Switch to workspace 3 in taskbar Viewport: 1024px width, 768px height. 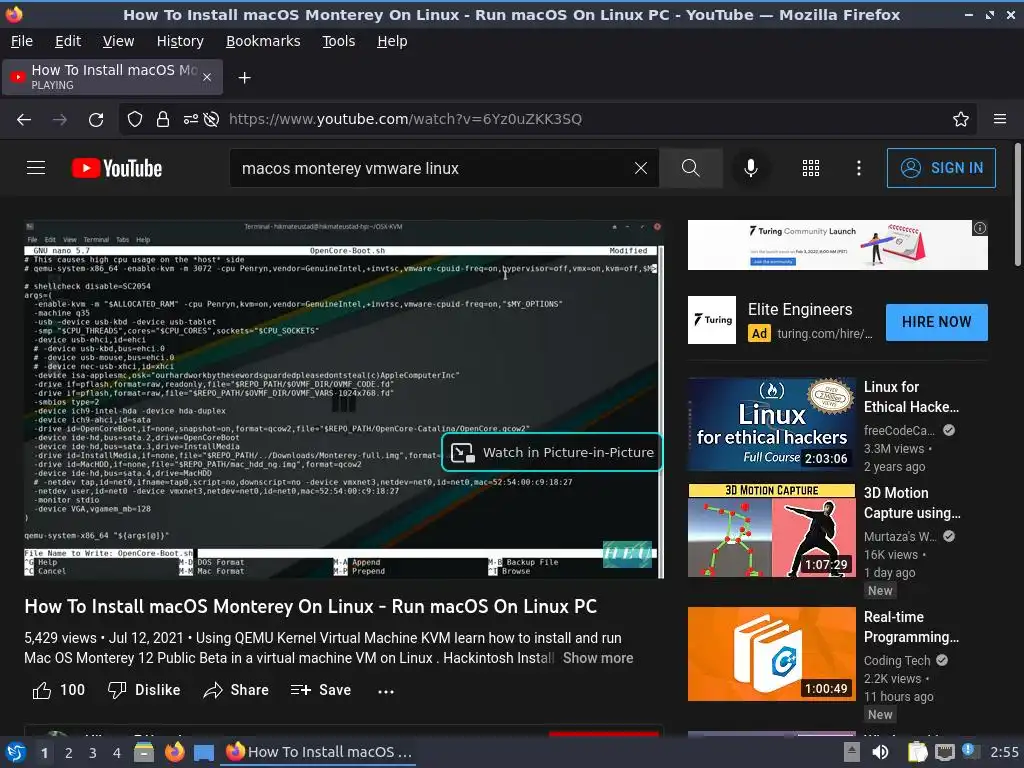93,753
